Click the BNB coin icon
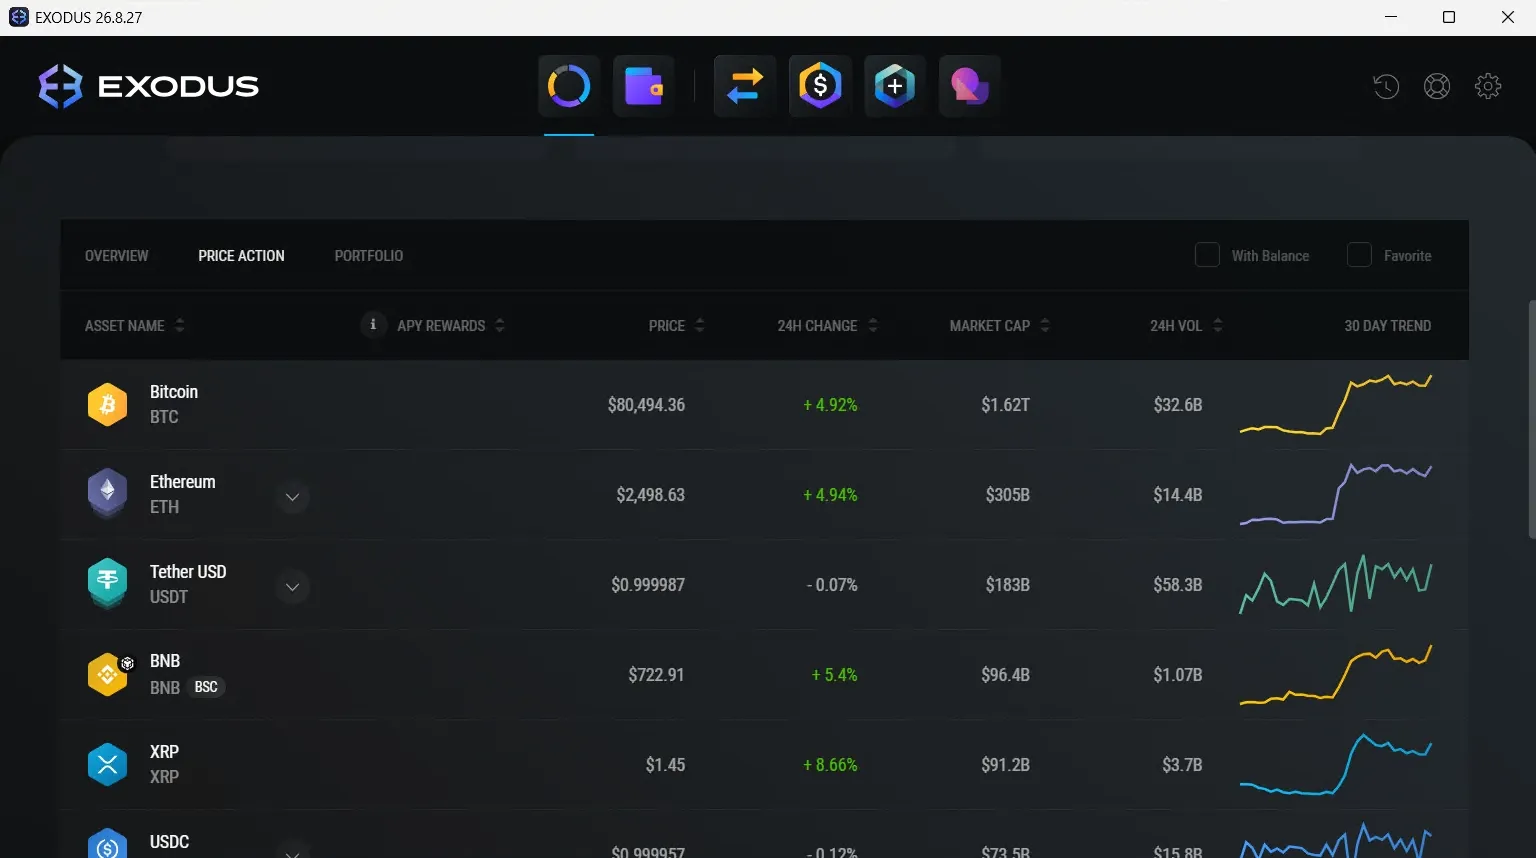The height and width of the screenshot is (858, 1536). pyautogui.click(x=107, y=675)
